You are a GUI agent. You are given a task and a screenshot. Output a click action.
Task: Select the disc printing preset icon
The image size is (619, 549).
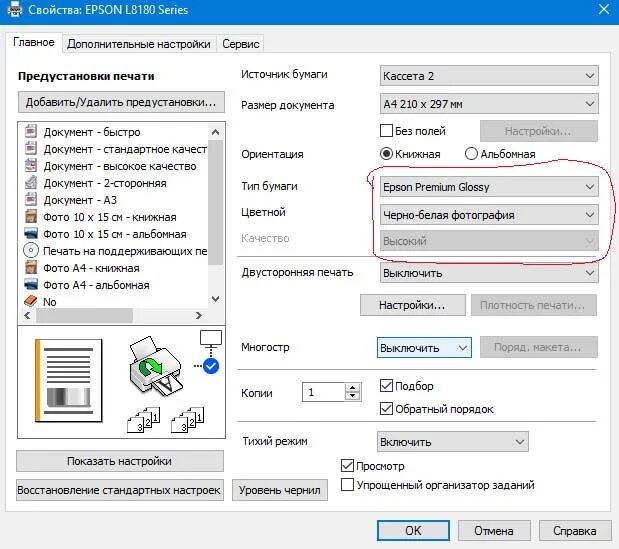click(31, 250)
